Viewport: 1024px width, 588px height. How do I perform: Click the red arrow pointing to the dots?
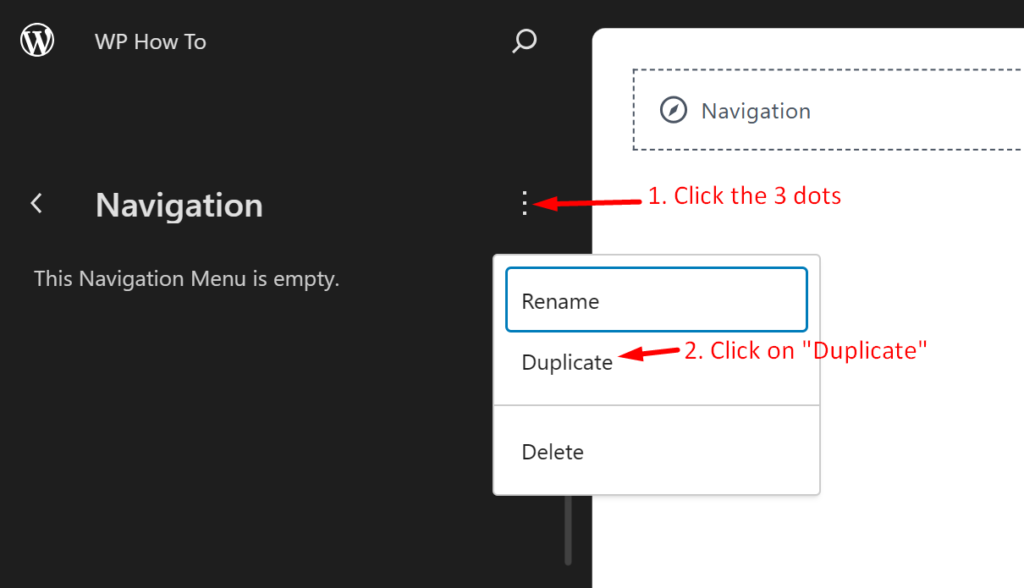pyautogui.click(x=587, y=203)
